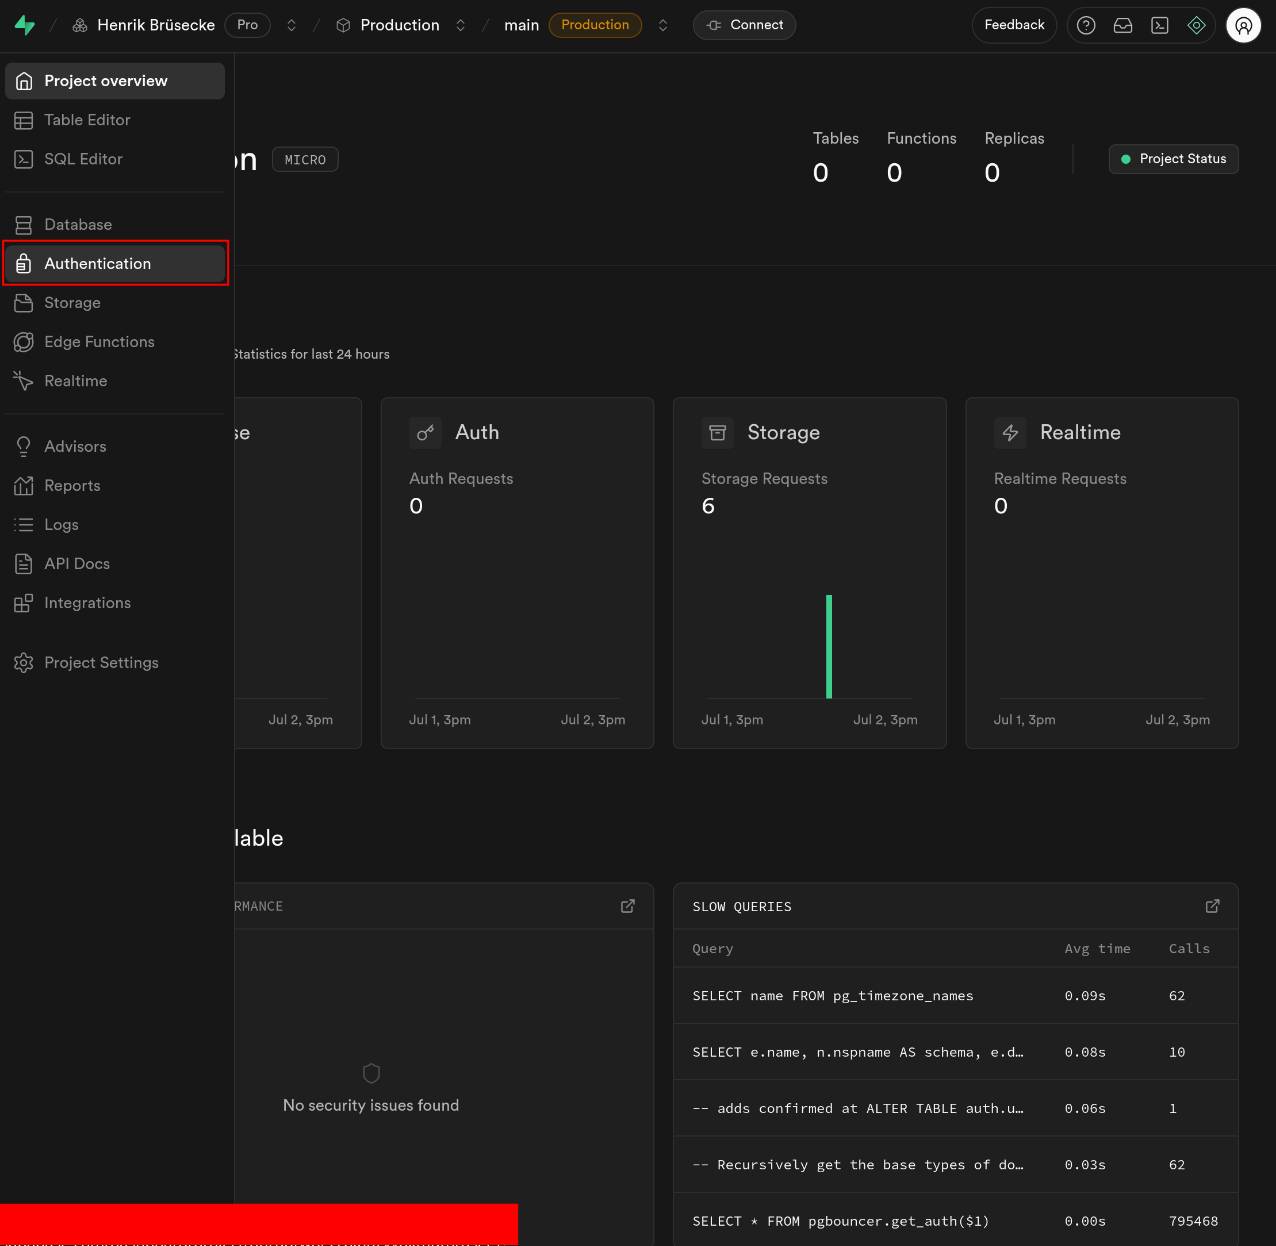
Task: Open the inline SQL terminal icon
Action: (x=1160, y=25)
